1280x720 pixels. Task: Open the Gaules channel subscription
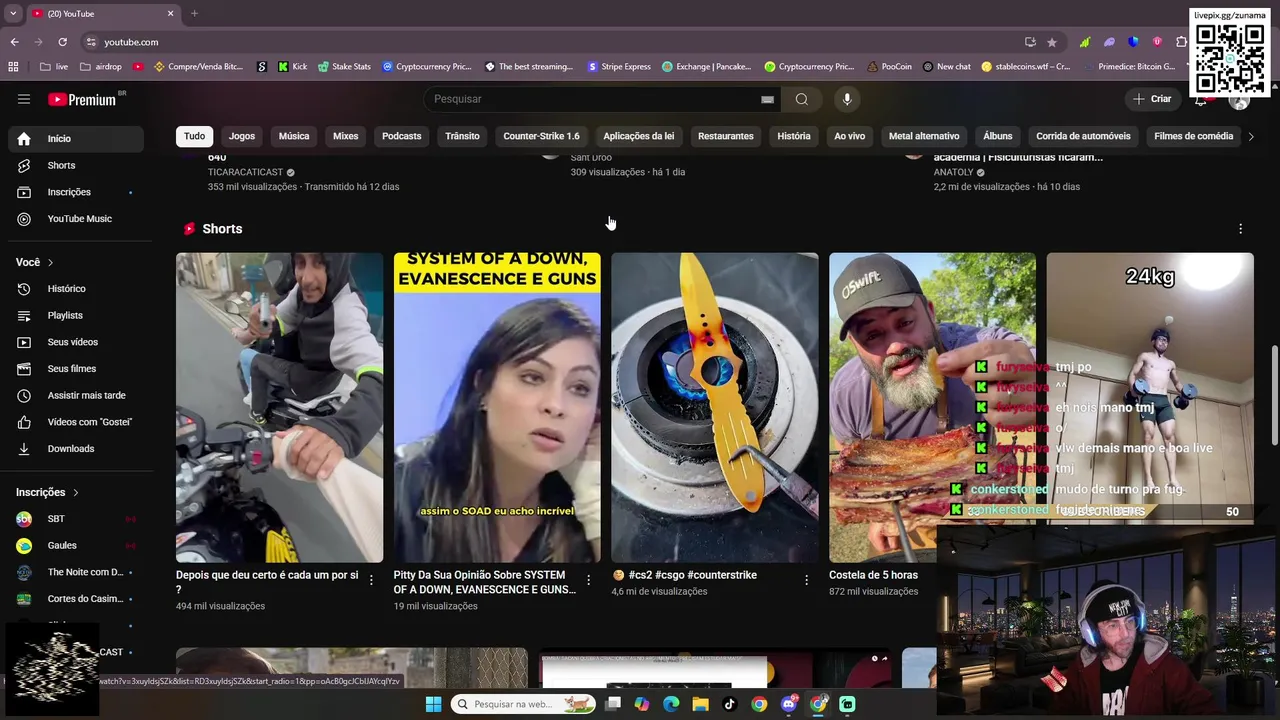coord(76,545)
